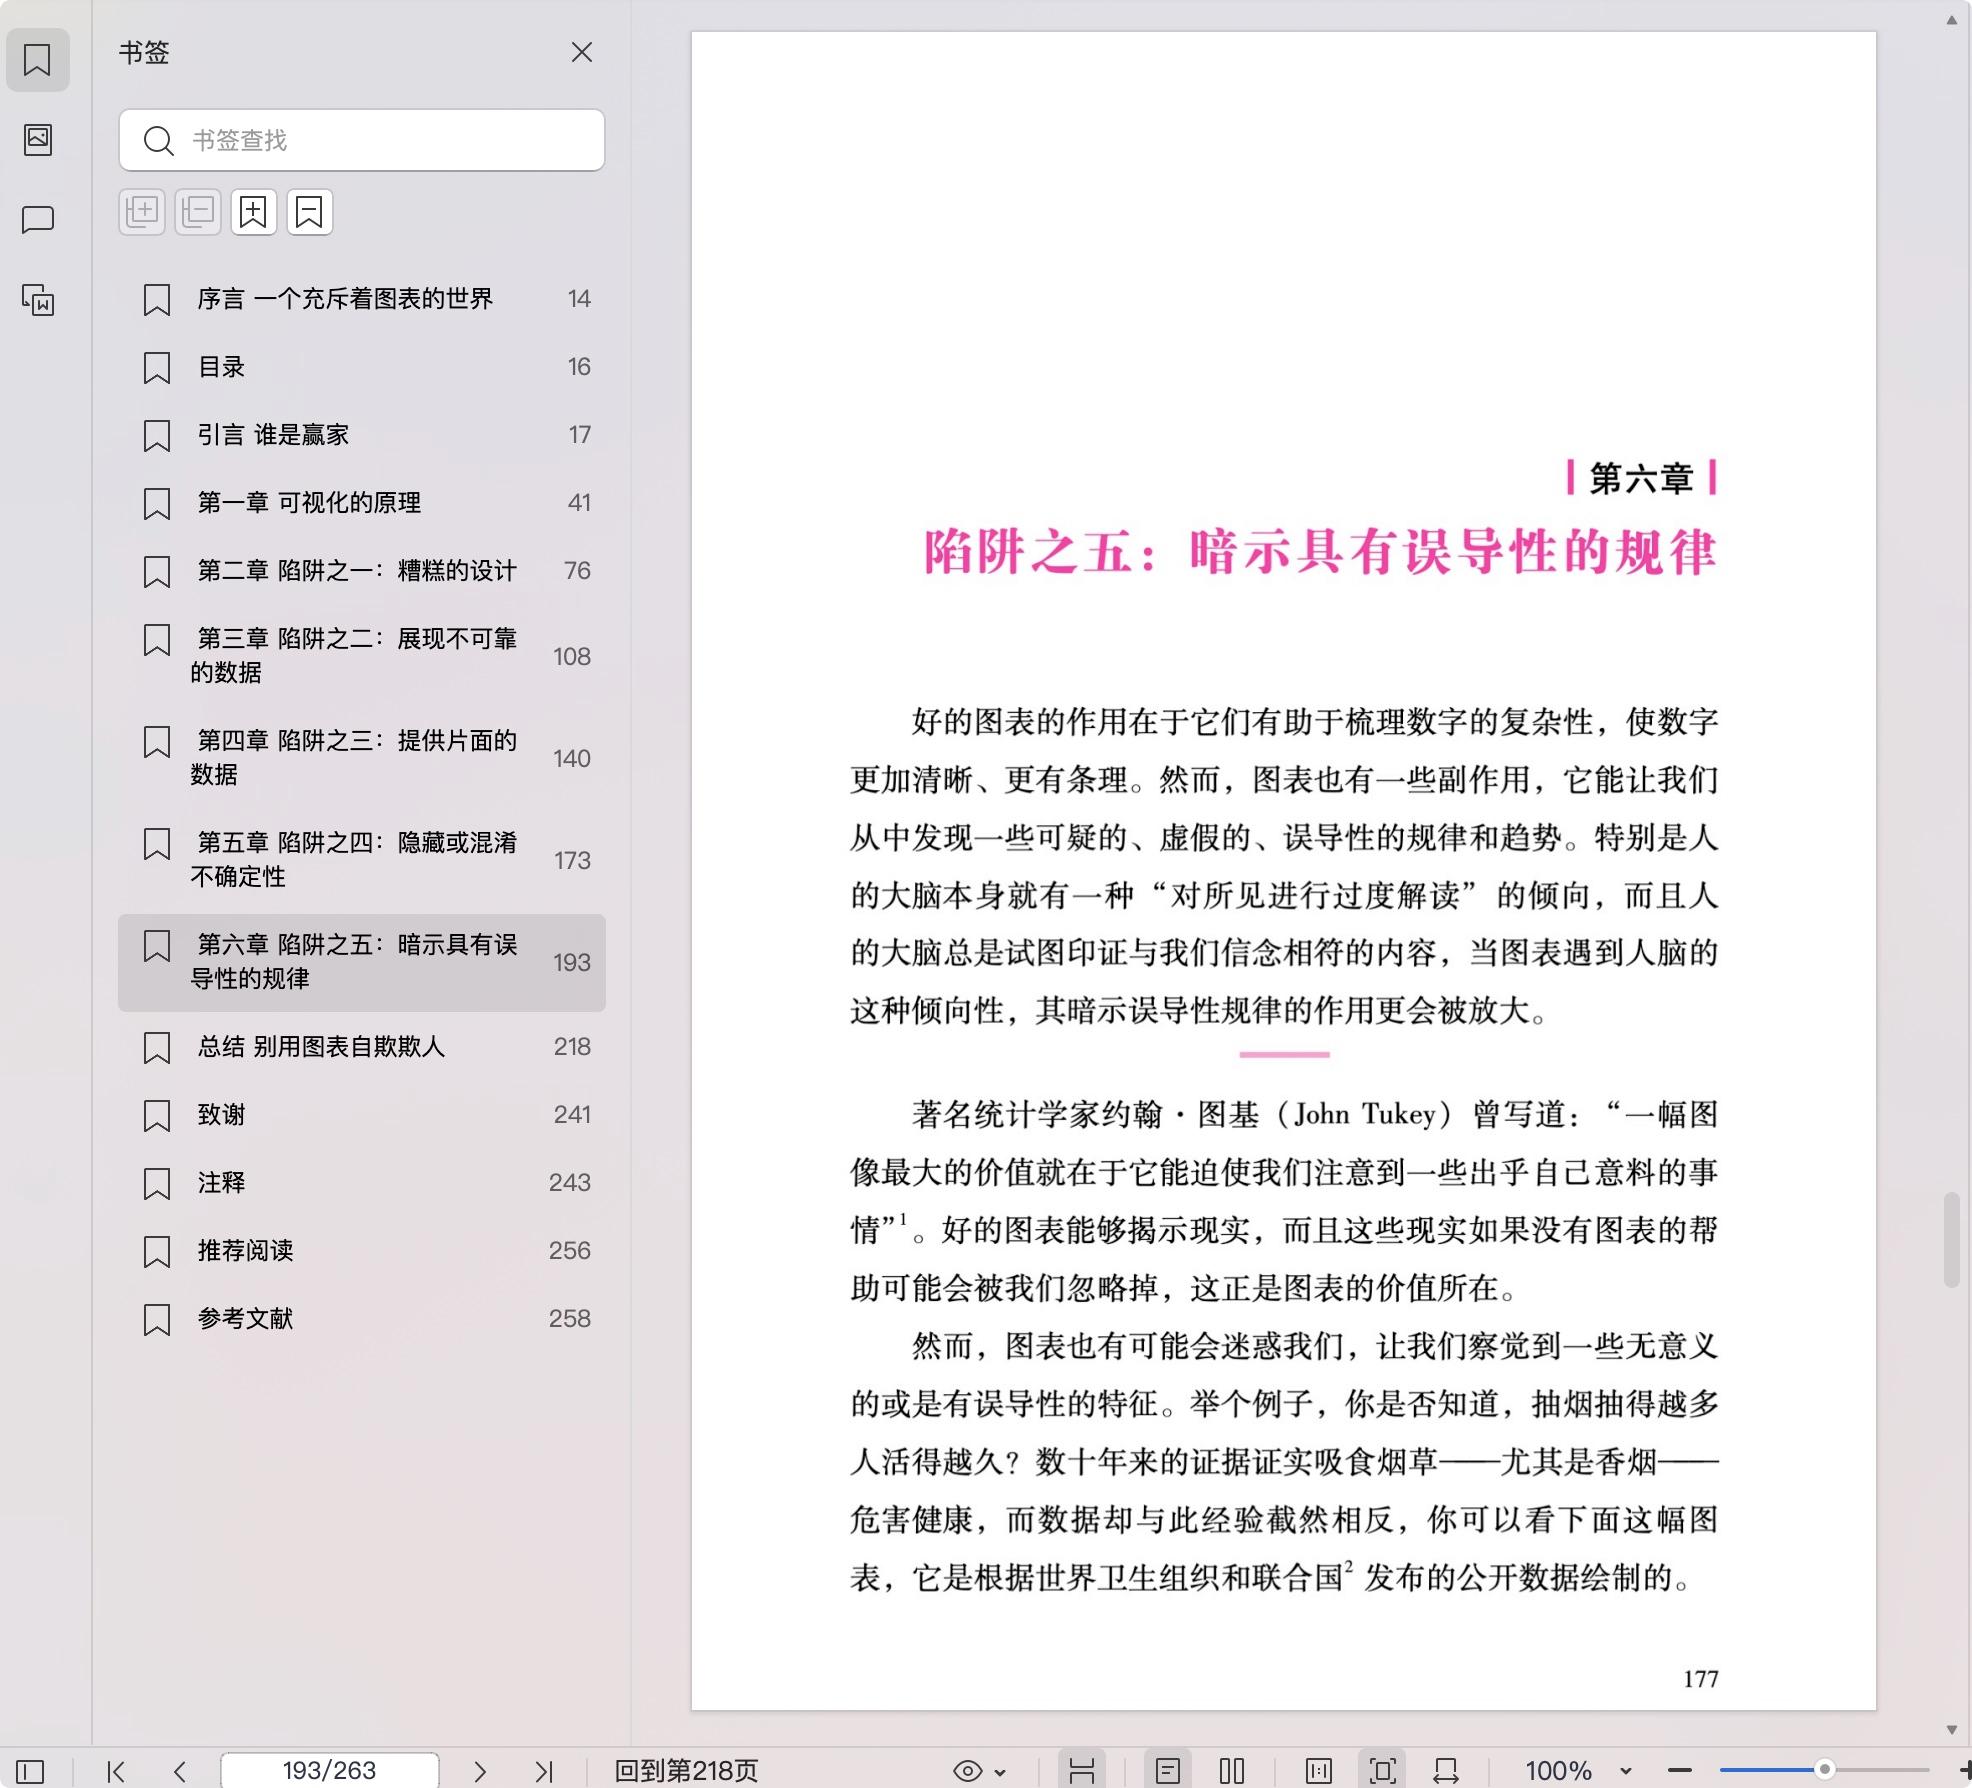1972x1788 pixels.
Task: Open the comments panel icon in sidebar
Action: coord(38,219)
